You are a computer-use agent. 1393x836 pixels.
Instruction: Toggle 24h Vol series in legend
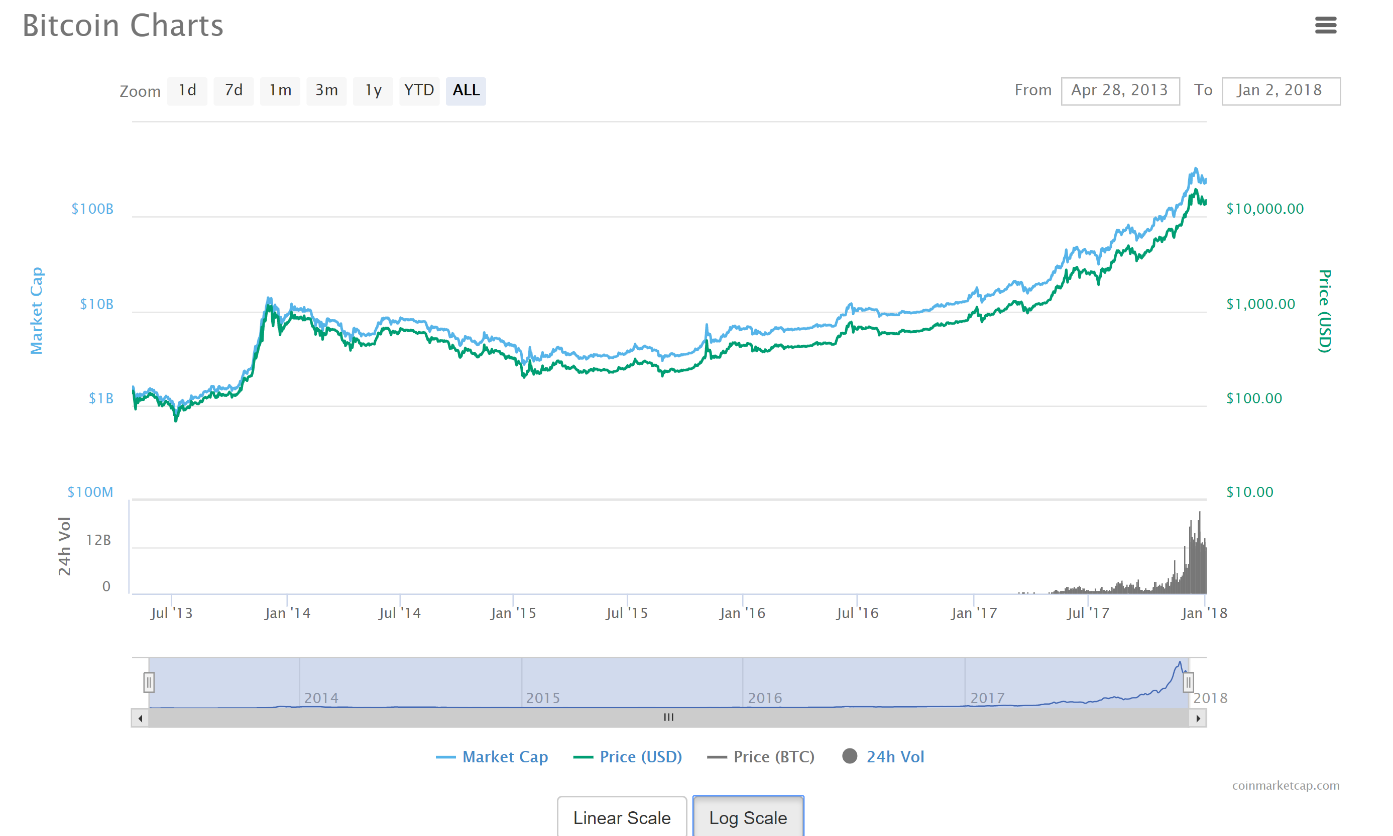pos(883,757)
